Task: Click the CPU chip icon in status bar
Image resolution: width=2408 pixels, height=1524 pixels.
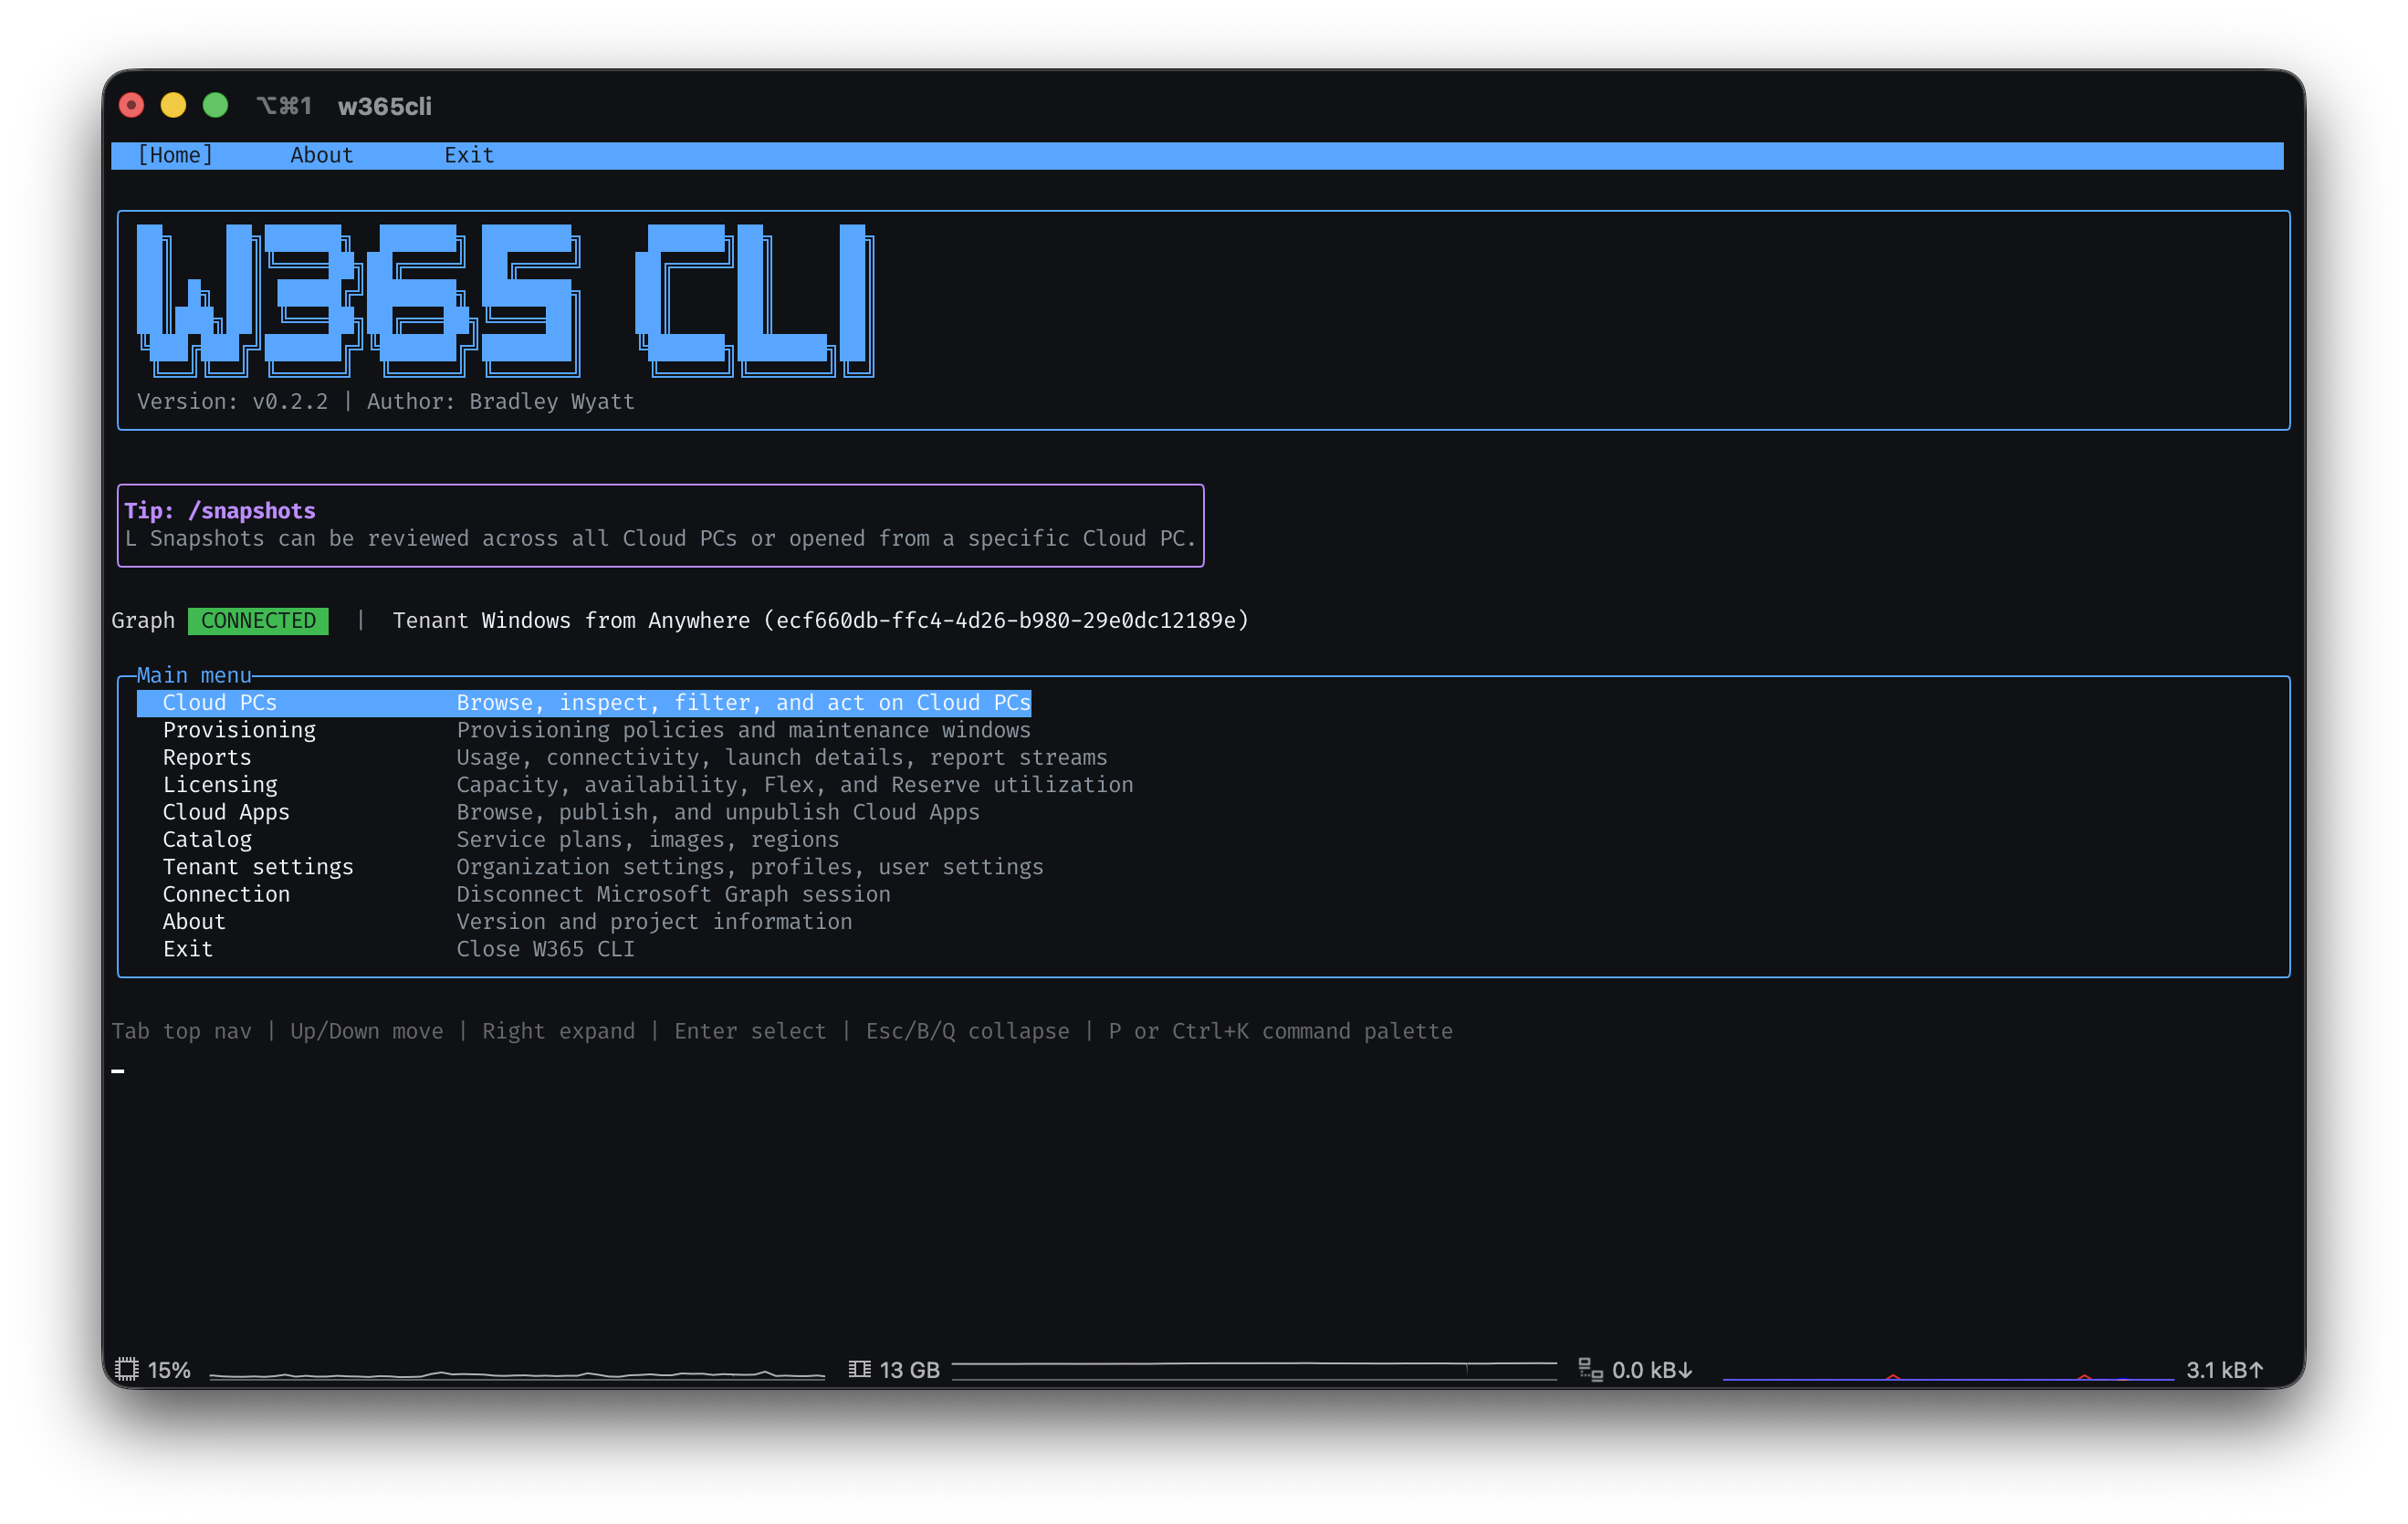Action: click(127, 1369)
